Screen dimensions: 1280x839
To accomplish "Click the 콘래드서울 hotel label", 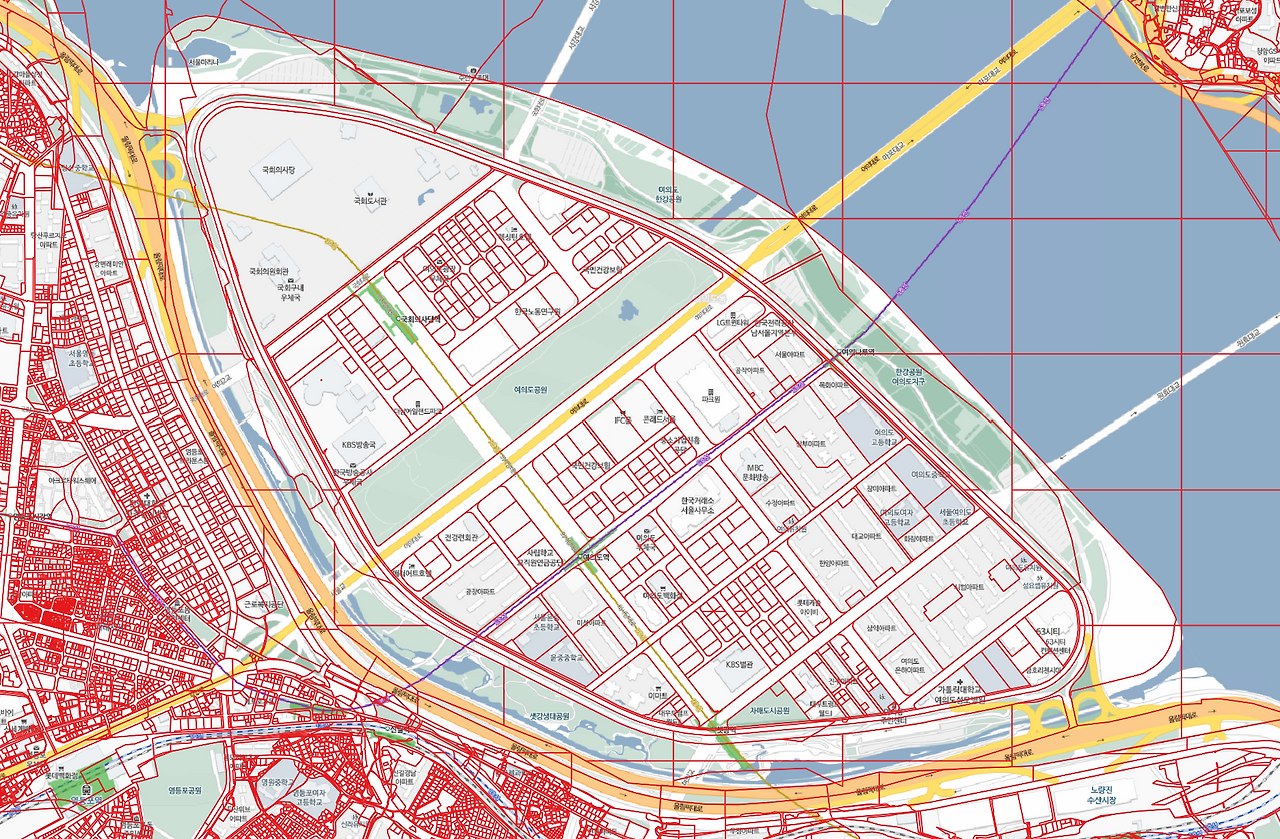I will (x=659, y=419).
